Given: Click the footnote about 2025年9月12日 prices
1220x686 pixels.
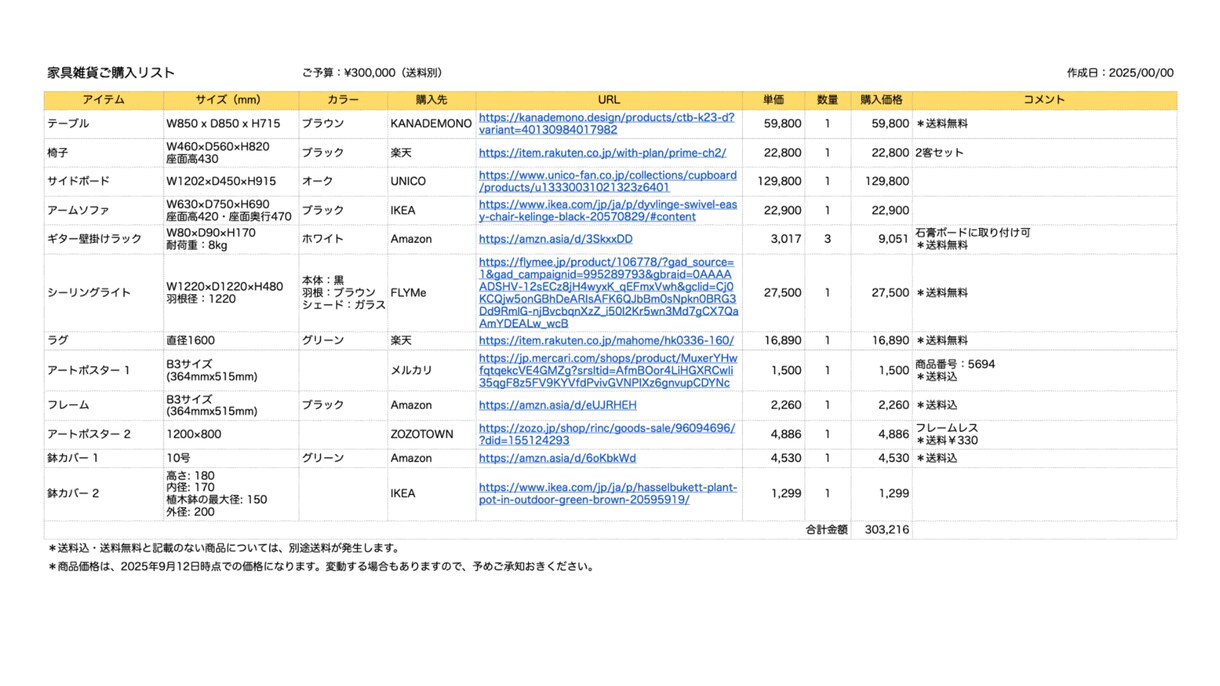Looking at the screenshot, I should coord(321,566).
